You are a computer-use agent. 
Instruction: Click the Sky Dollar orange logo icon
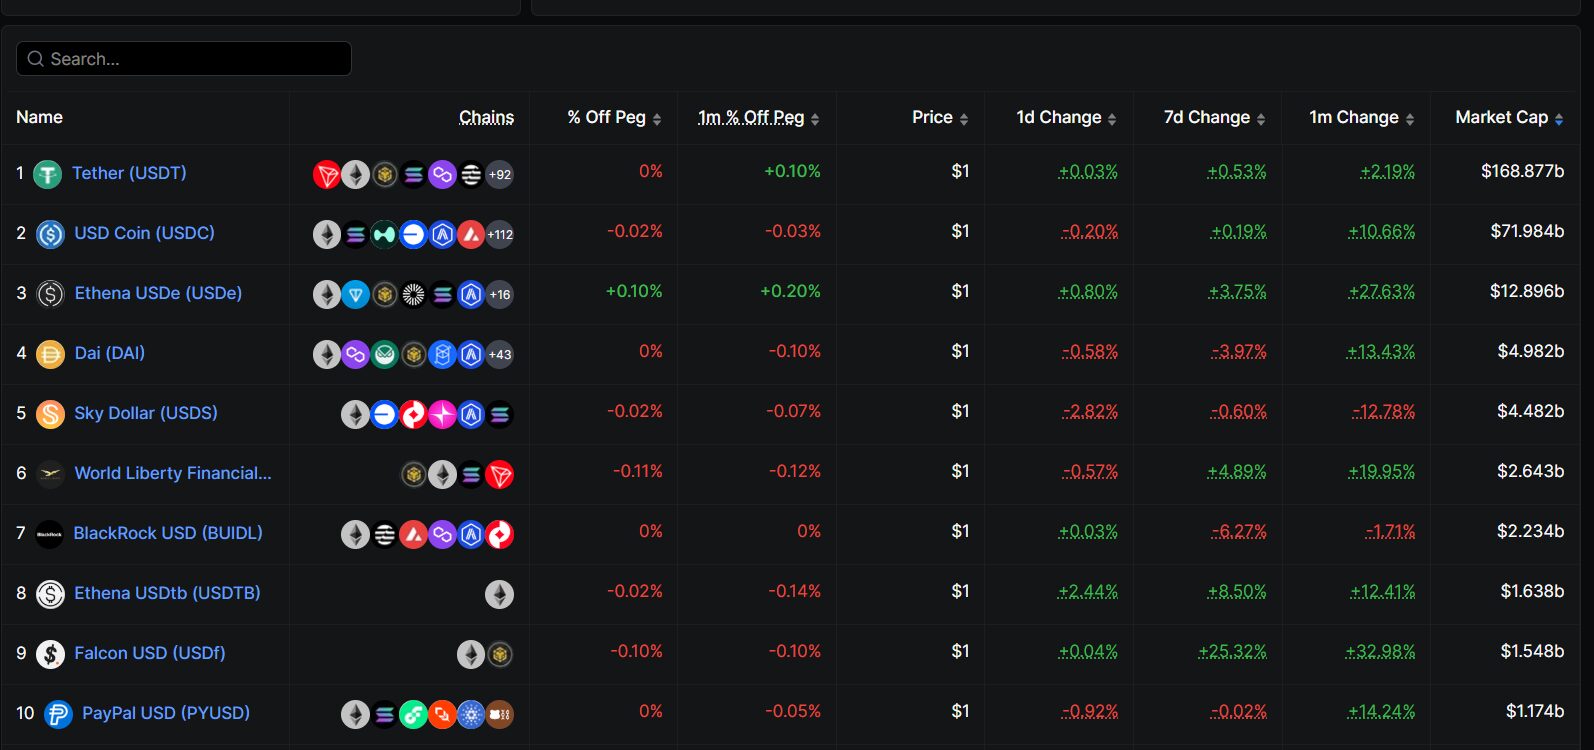click(x=50, y=414)
